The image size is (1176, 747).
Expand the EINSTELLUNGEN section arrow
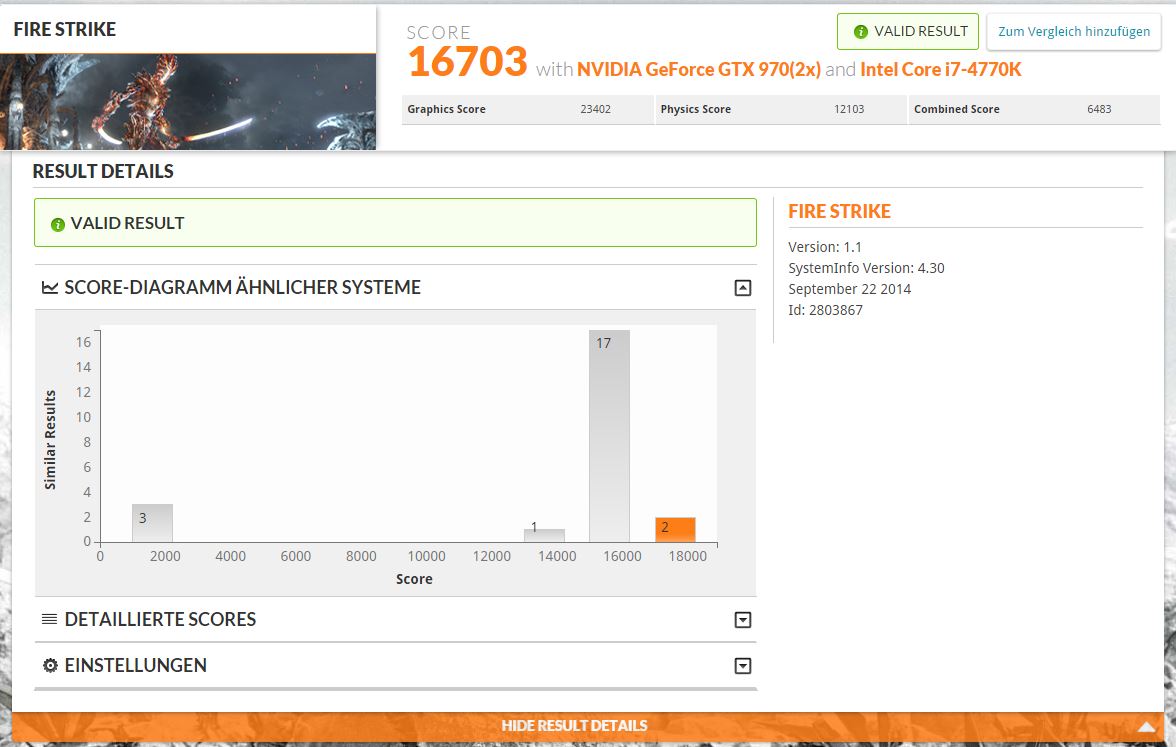pos(742,666)
